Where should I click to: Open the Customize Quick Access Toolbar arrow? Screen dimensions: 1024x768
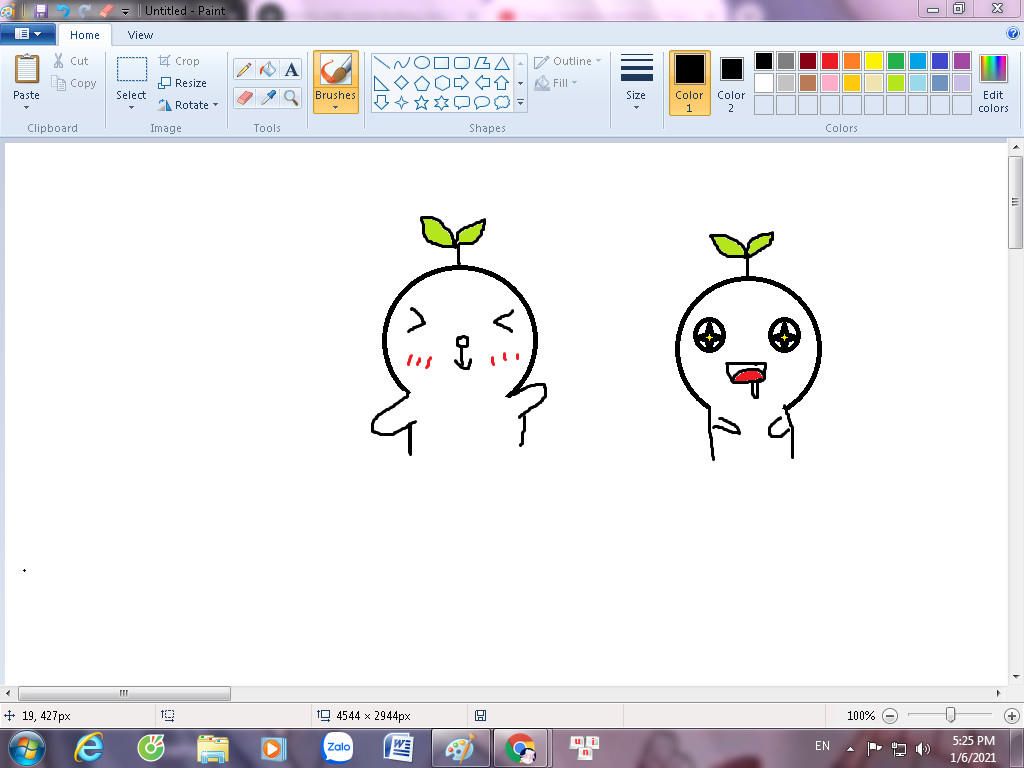[125, 11]
